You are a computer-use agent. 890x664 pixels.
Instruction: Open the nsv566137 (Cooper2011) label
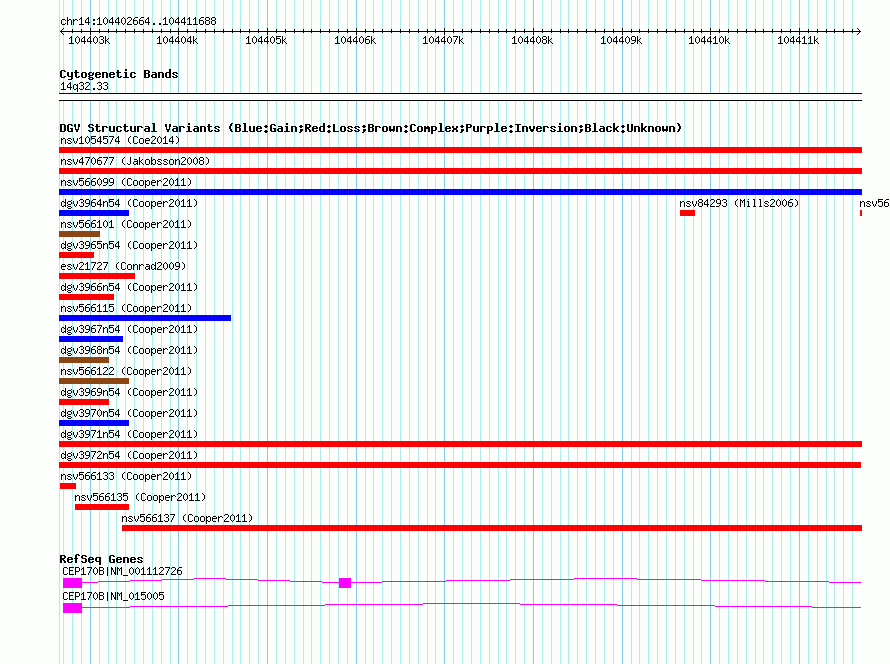[x=187, y=518]
